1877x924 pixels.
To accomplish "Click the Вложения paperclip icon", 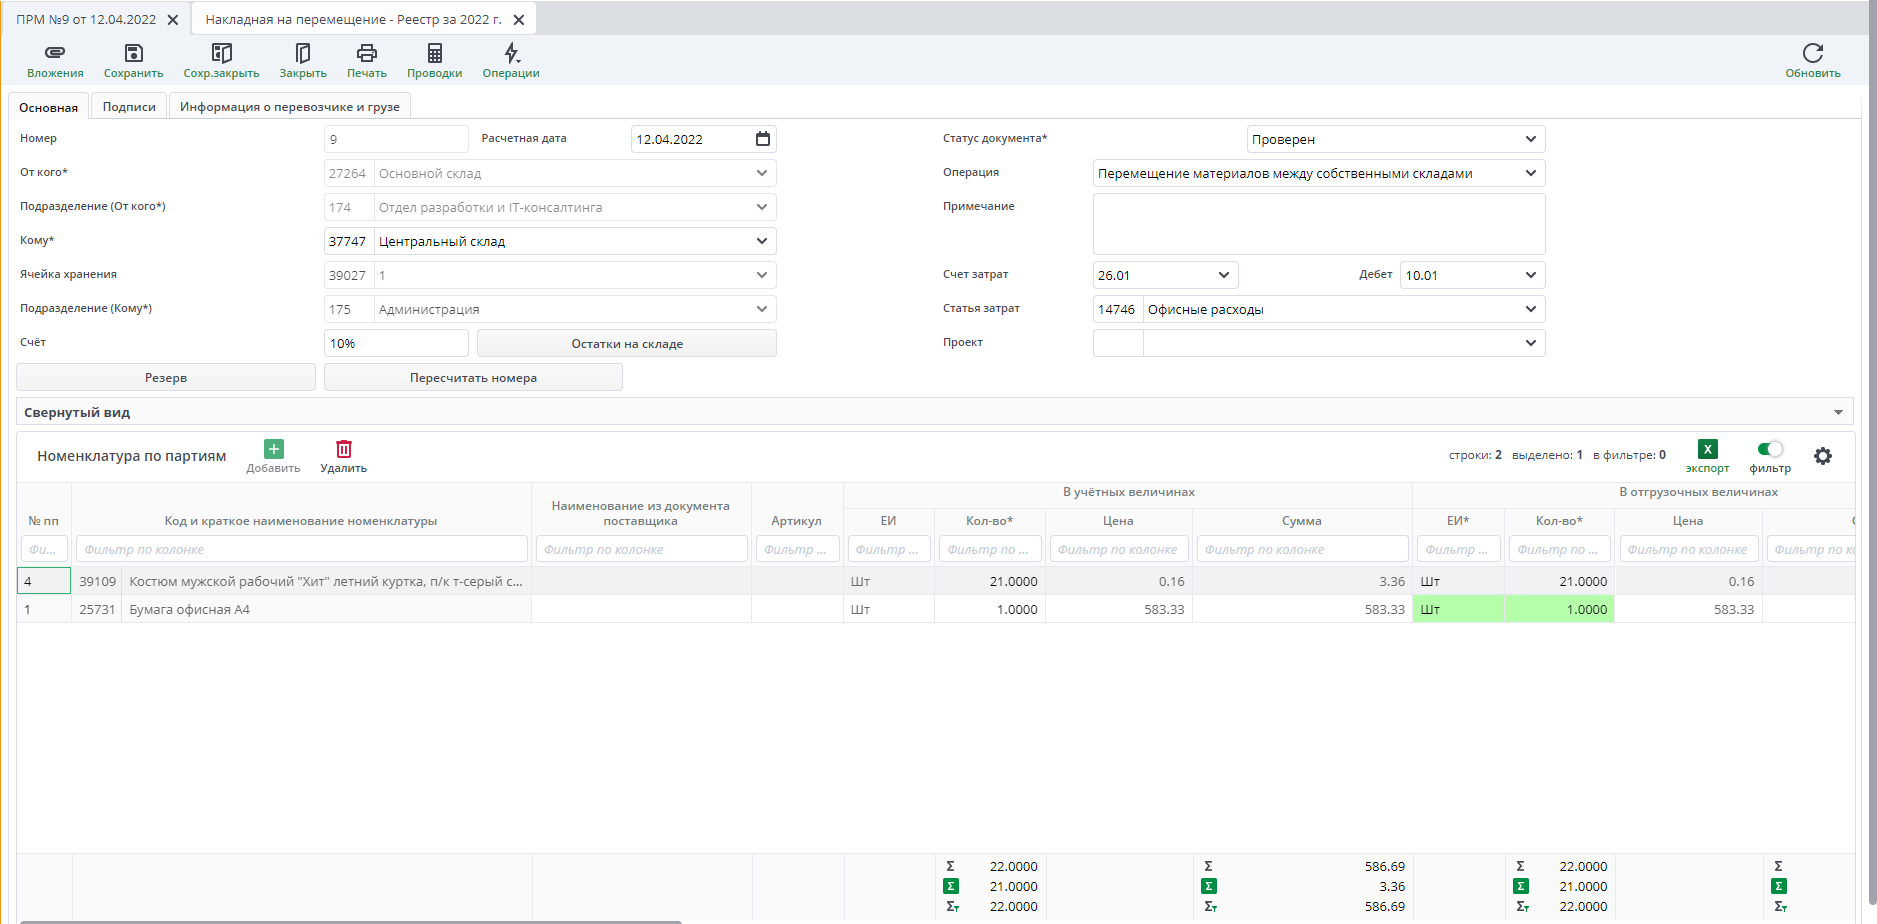I will click(x=55, y=53).
